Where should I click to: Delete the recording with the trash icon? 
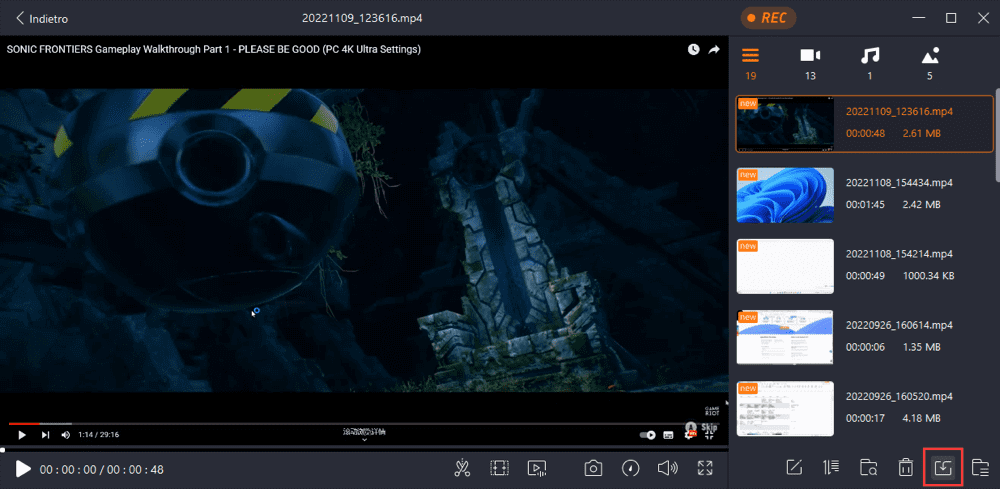pyautogui.click(x=905, y=467)
